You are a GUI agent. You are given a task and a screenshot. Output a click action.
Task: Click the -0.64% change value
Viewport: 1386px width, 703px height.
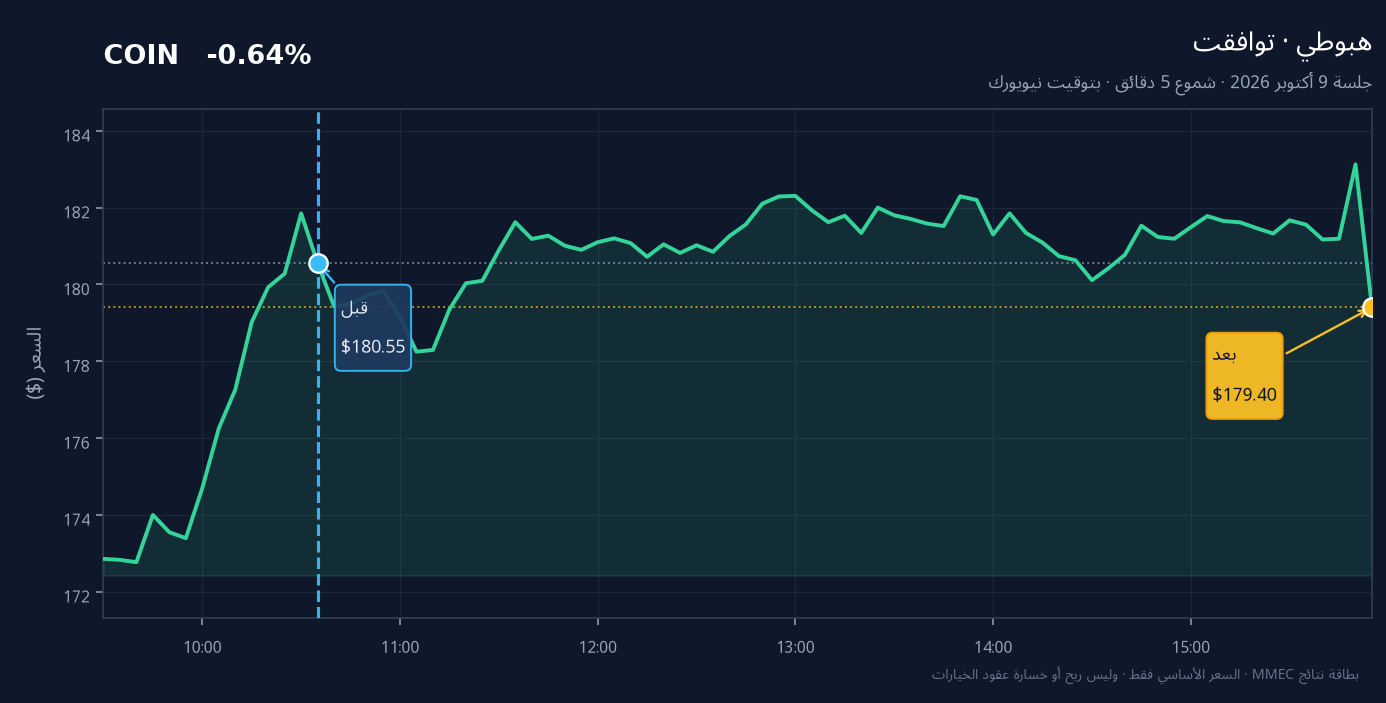[x=259, y=56]
